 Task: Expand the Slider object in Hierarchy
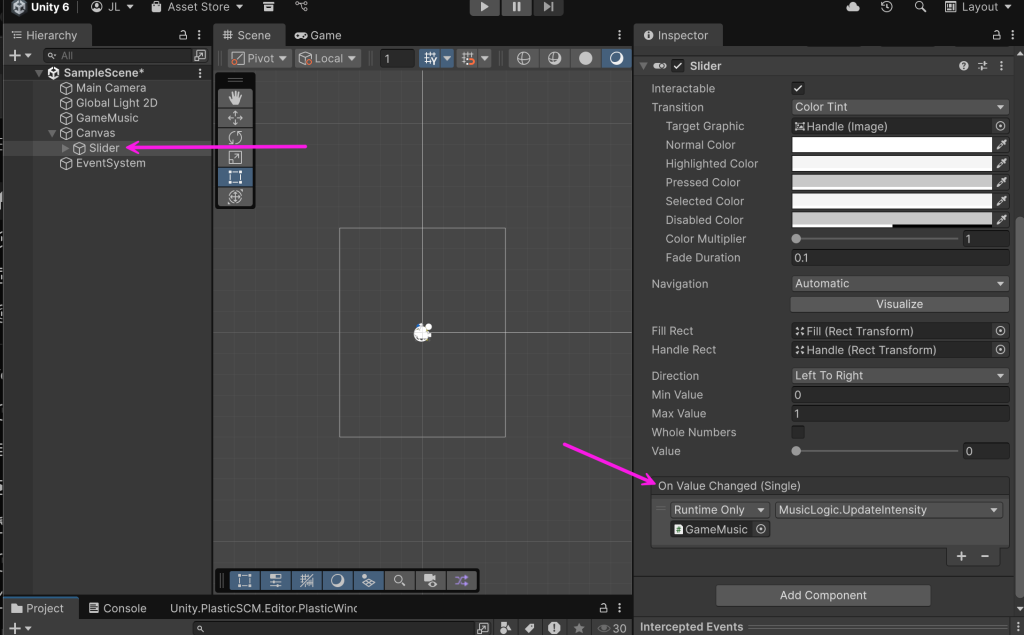(x=66, y=148)
